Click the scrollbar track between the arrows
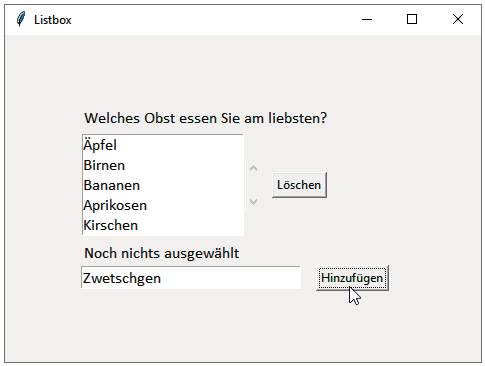485x366 pixels. pyautogui.click(x=253, y=185)
